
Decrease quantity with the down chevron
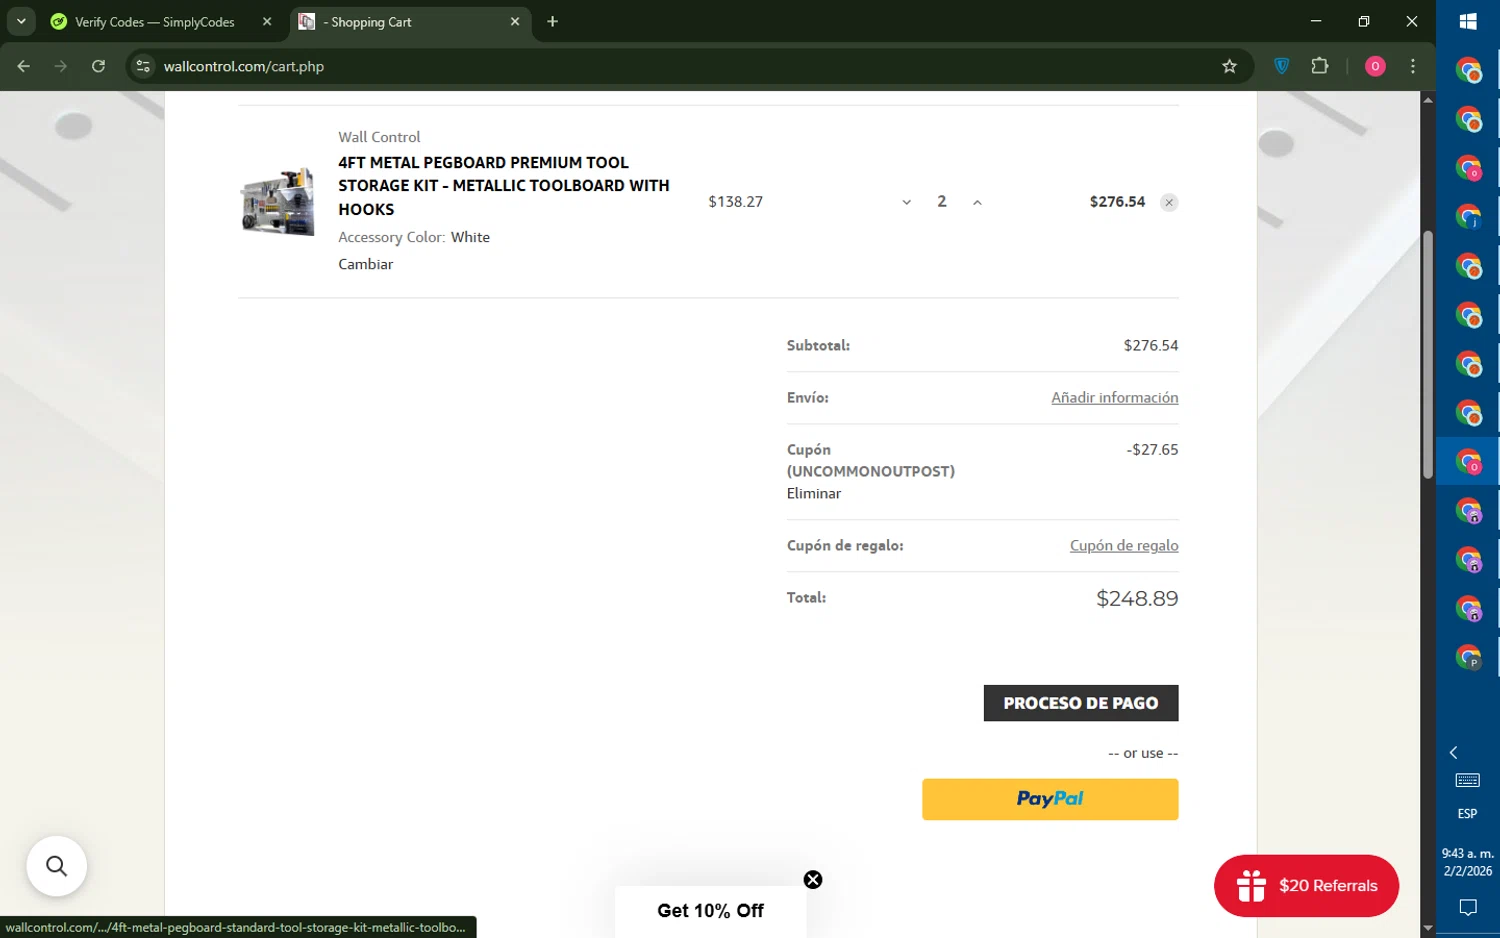[906, 202]
